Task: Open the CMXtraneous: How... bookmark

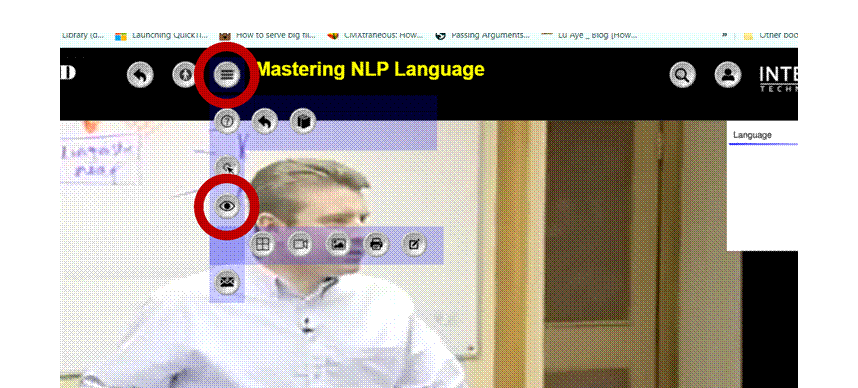Action: 375,36
